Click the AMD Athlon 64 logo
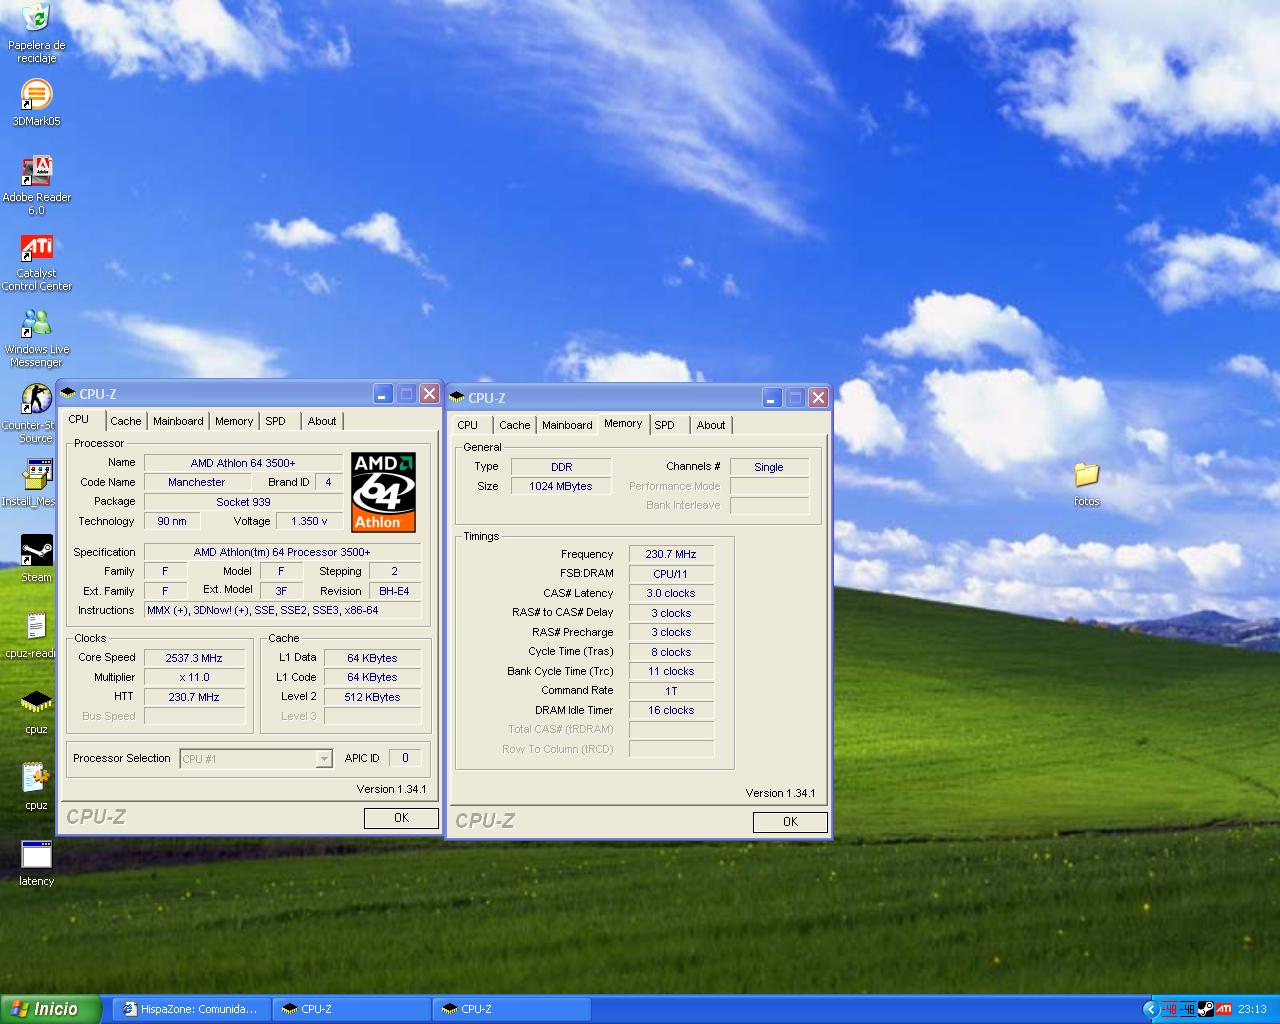The height and width of the screenshot is (1024, 1280). [383, 492]
